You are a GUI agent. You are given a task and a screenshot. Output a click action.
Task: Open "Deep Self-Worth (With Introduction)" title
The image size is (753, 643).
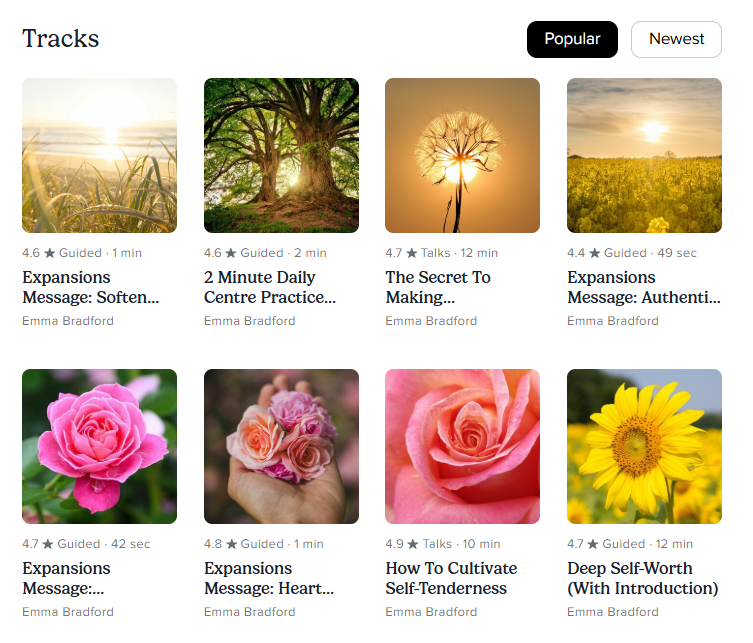(642, 578)
